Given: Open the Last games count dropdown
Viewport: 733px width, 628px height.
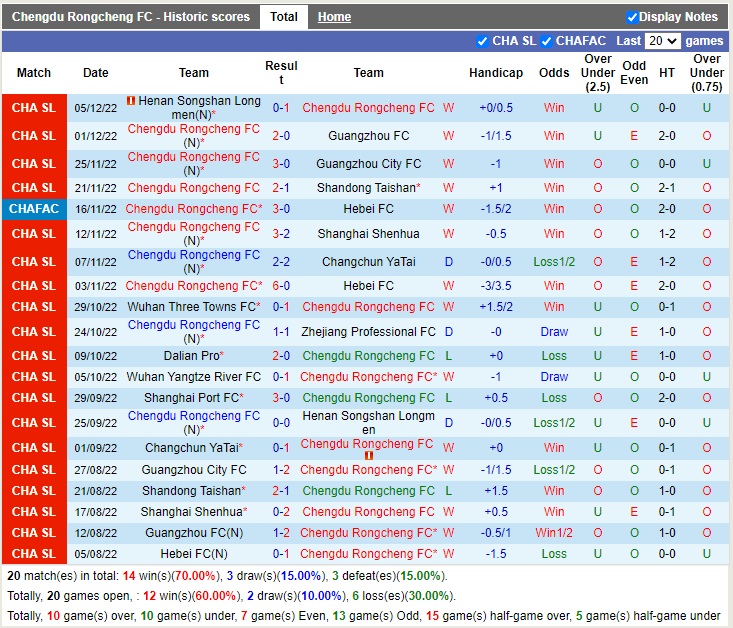Looking at the screenshot, I should pyautogui.click(x=663, y=41).
